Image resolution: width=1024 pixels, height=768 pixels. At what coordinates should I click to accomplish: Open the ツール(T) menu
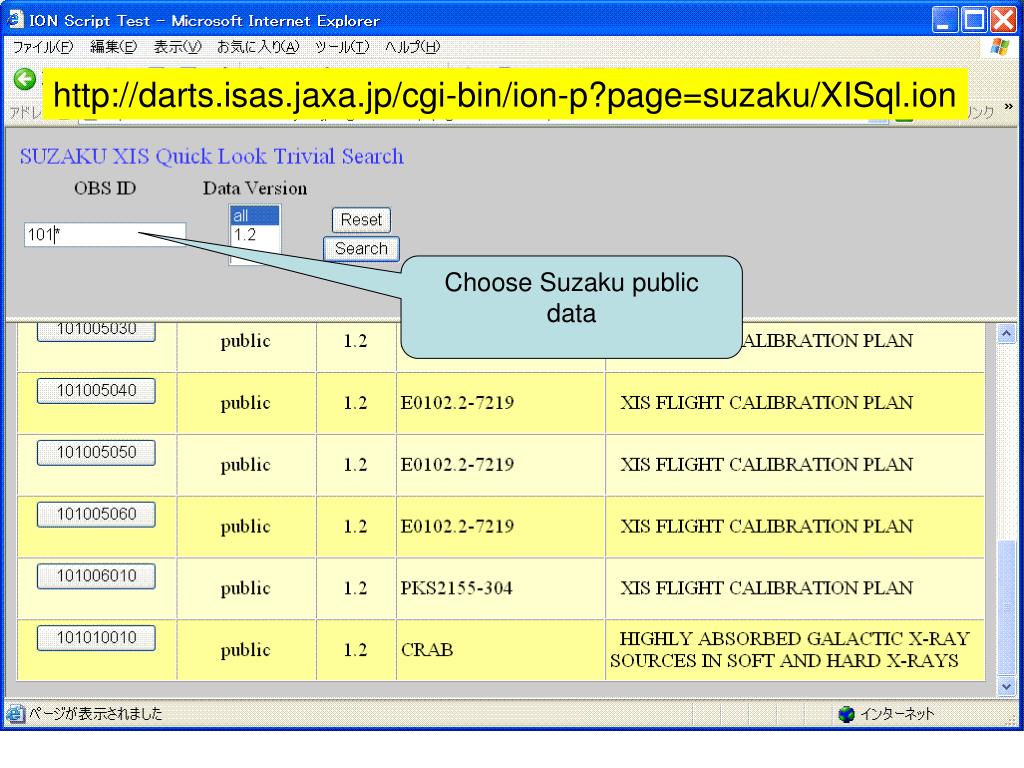pyautogui.click(x=342, y=47)
